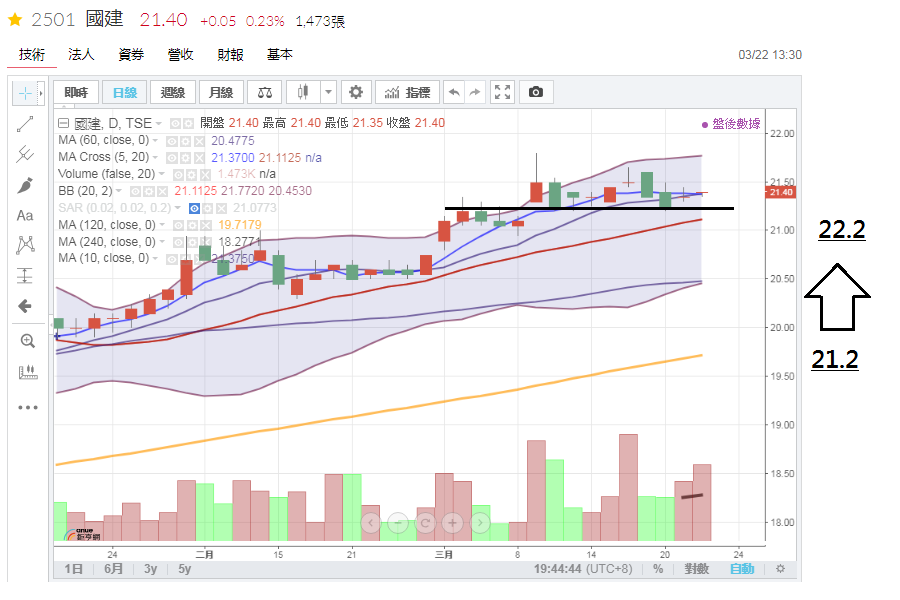The height and width of the screenshot is (600, 900).
Task: Activate the zoom-in magnifier tool
Action: tap(27, 341)
